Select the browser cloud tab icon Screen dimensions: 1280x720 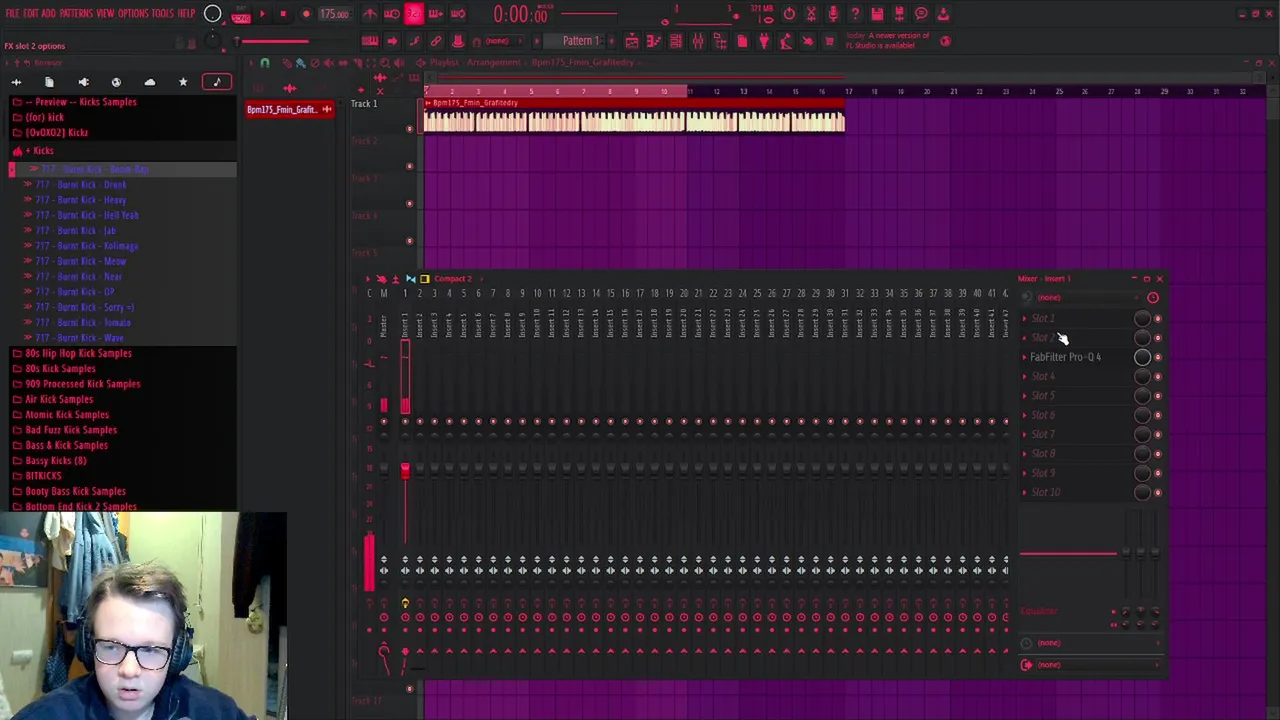[150, 82]
